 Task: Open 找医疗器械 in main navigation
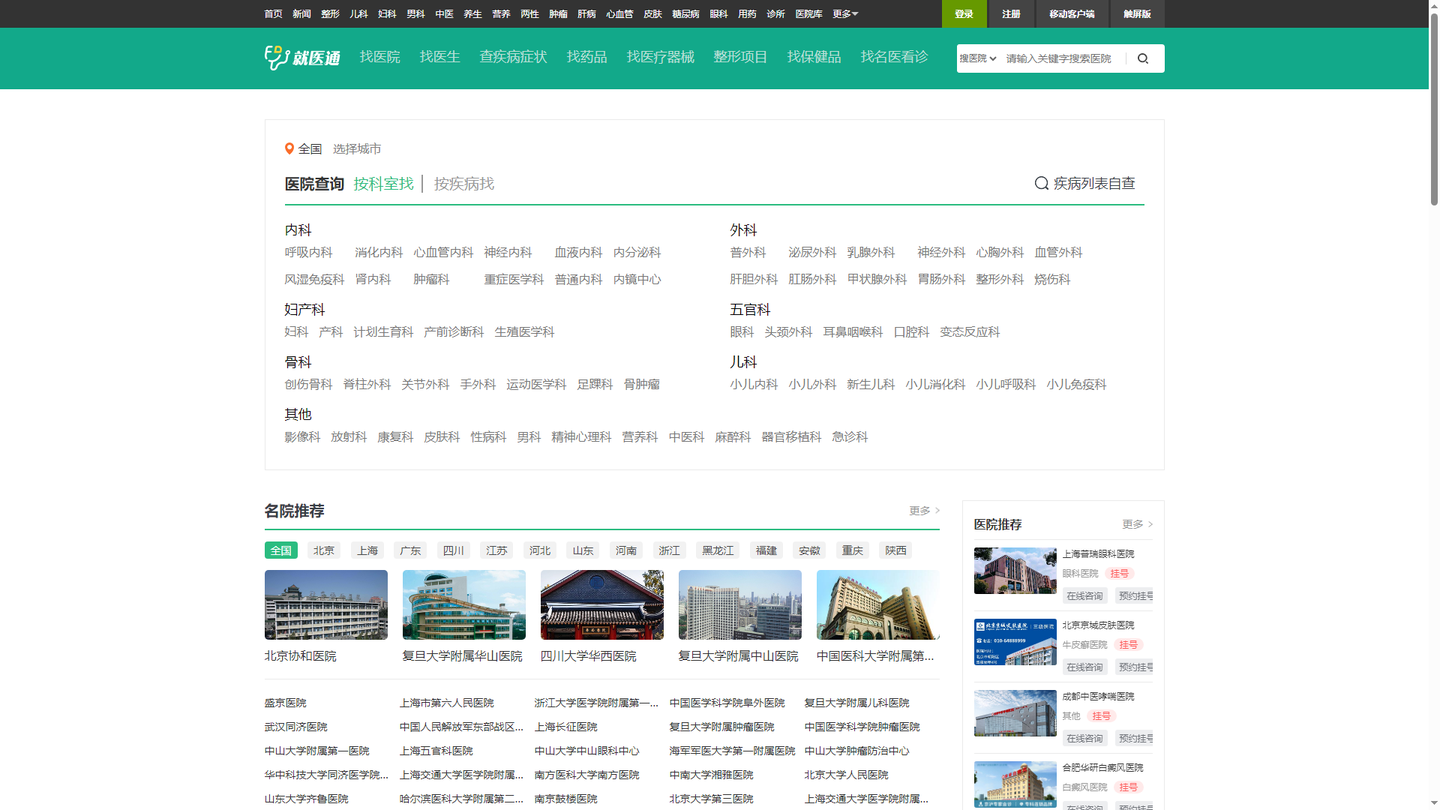(660, 57)
